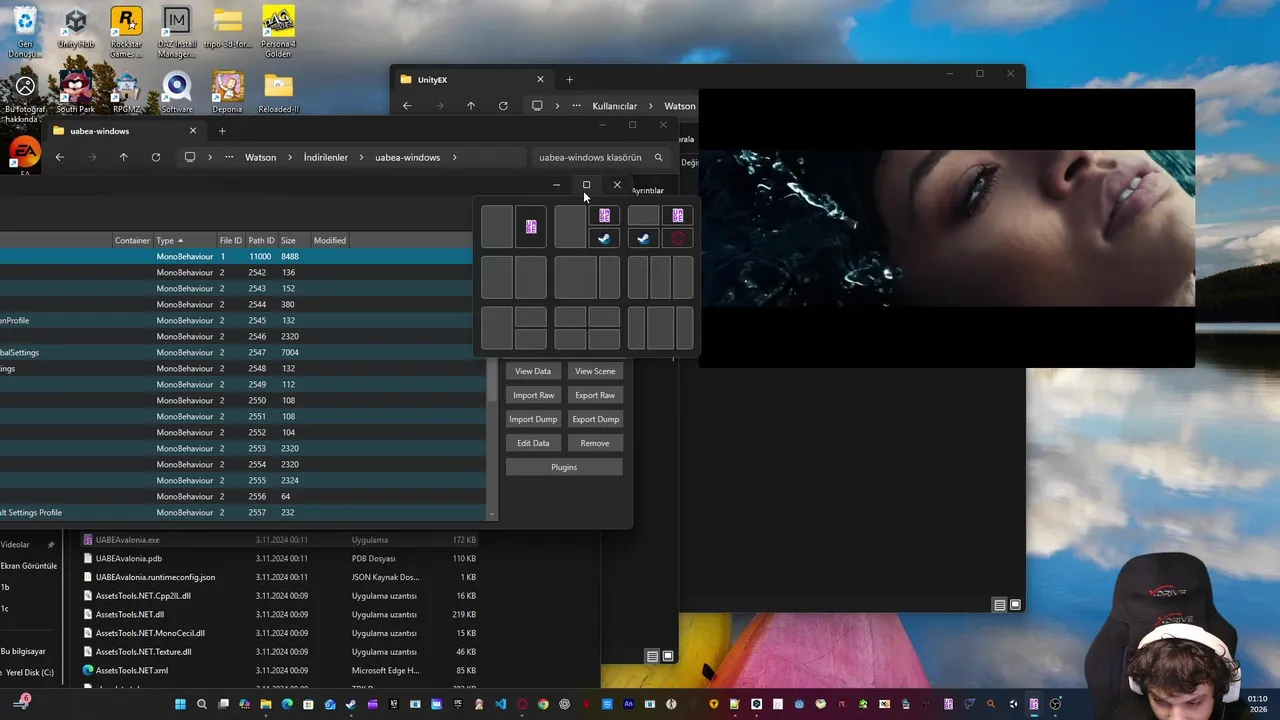
Task: Open Visual Studio Code from taskbar
Action: pos(501,704)
